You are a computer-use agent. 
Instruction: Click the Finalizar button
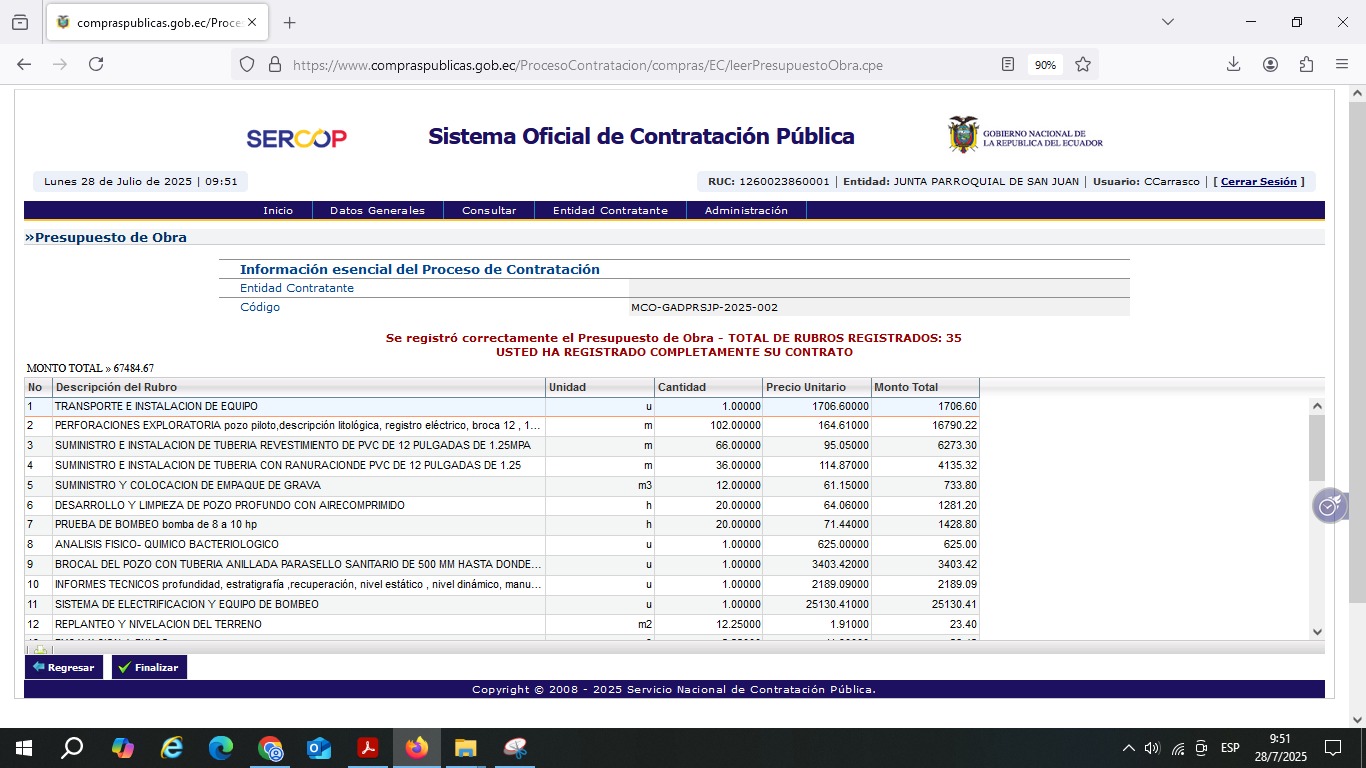point(149,667)
